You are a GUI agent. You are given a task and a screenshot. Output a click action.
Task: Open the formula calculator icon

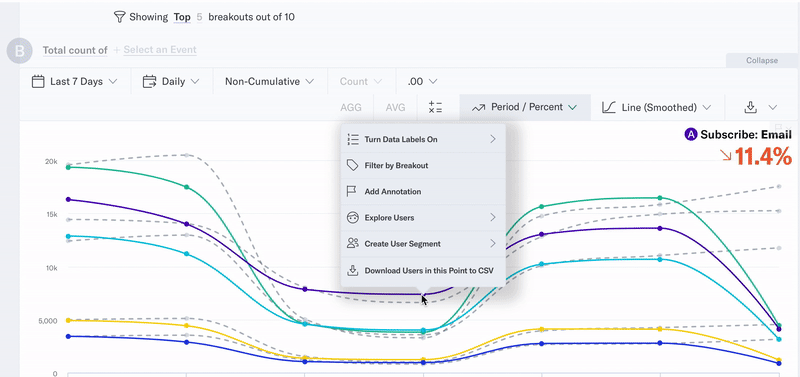point(435,108)
